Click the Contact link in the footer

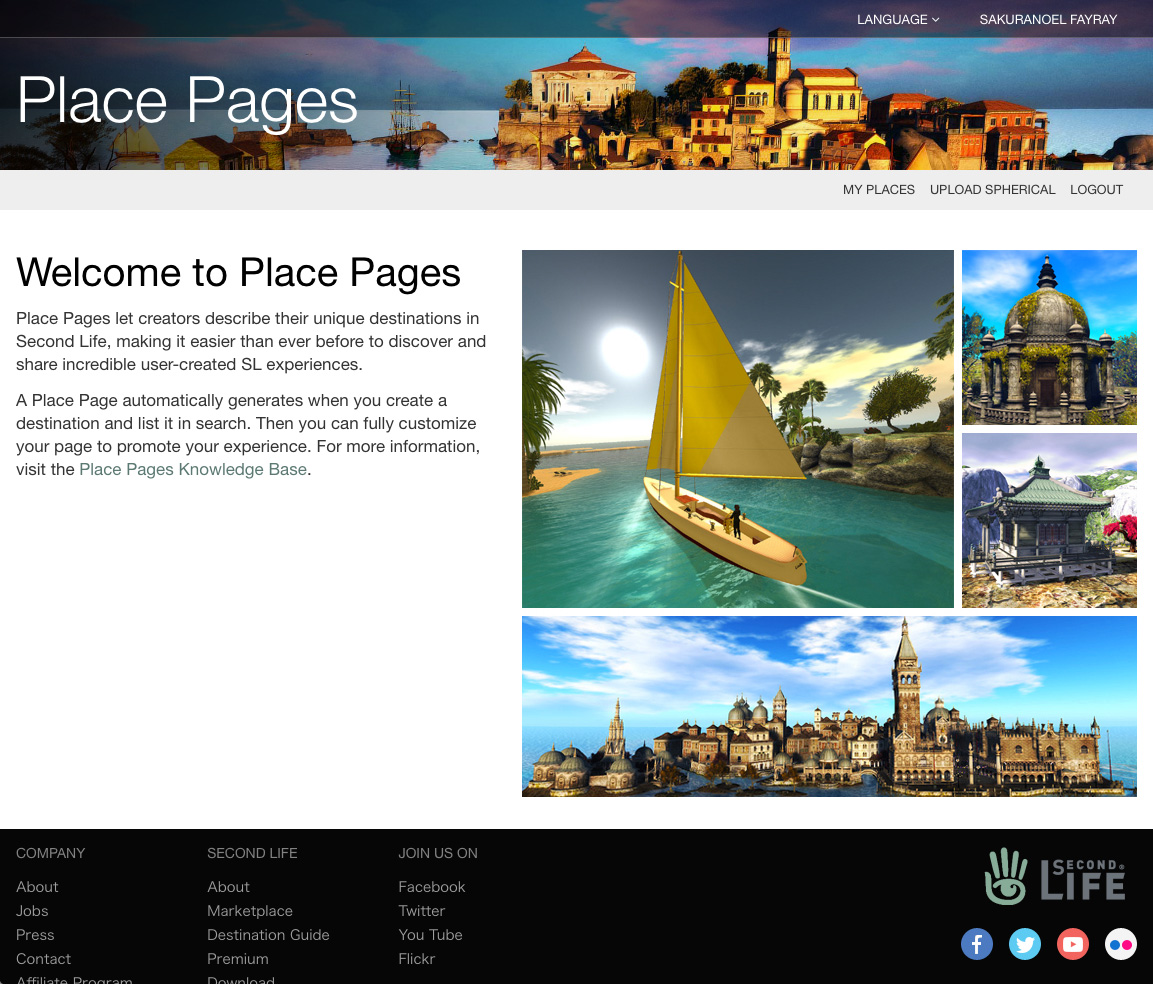(43, 959)
